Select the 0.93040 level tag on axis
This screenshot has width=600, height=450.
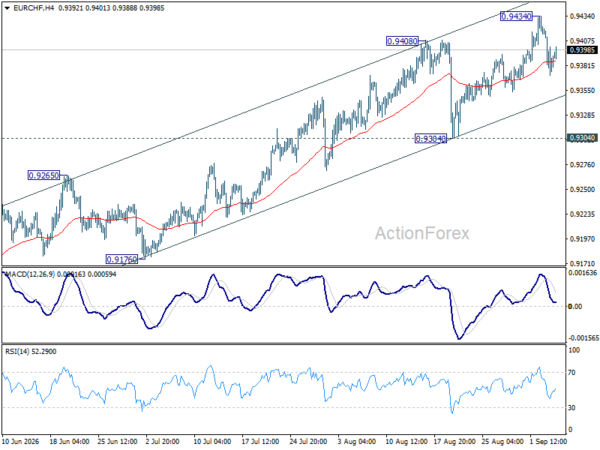[x=582, y=138]
